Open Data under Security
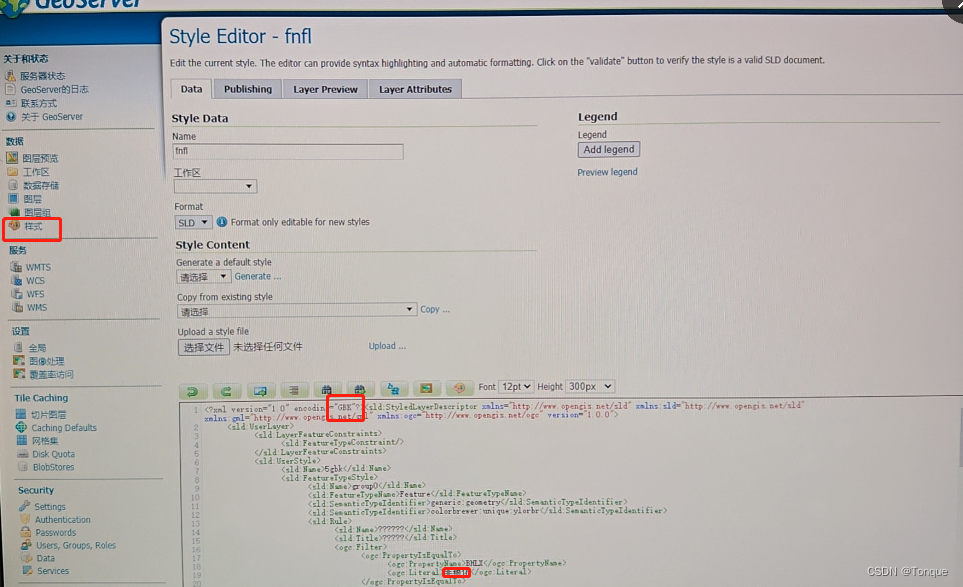The image size is (963, 587). (45, 558)
